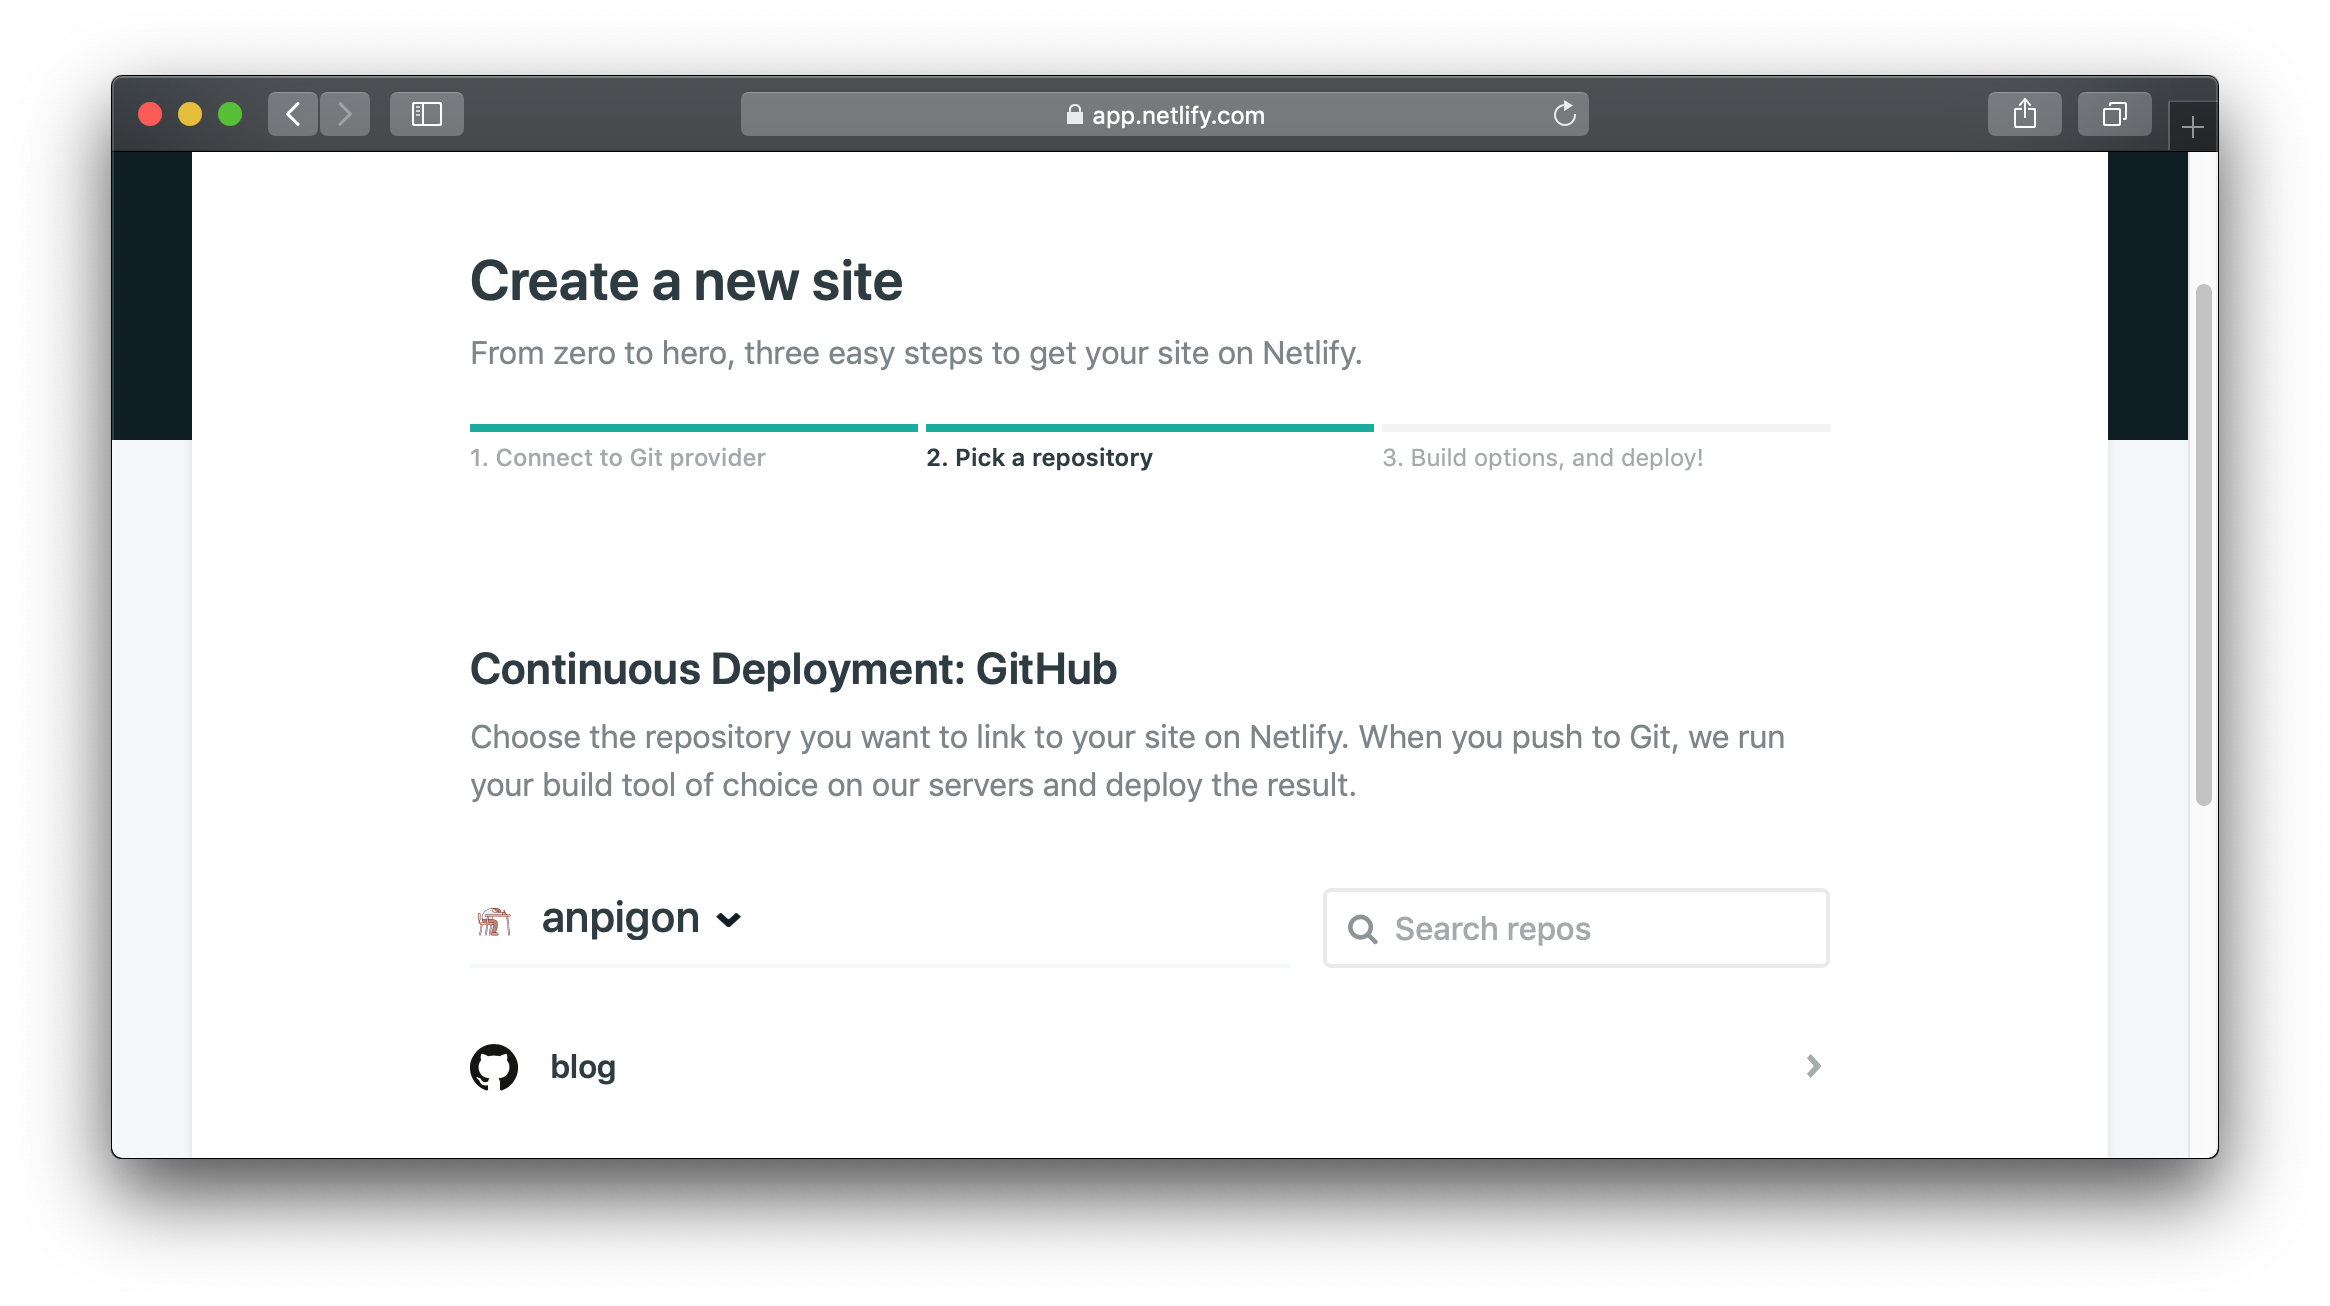The image size is (2330, 1306).
Task: Go to step 1 Connect to Git provider
Action: click(617, 458)
